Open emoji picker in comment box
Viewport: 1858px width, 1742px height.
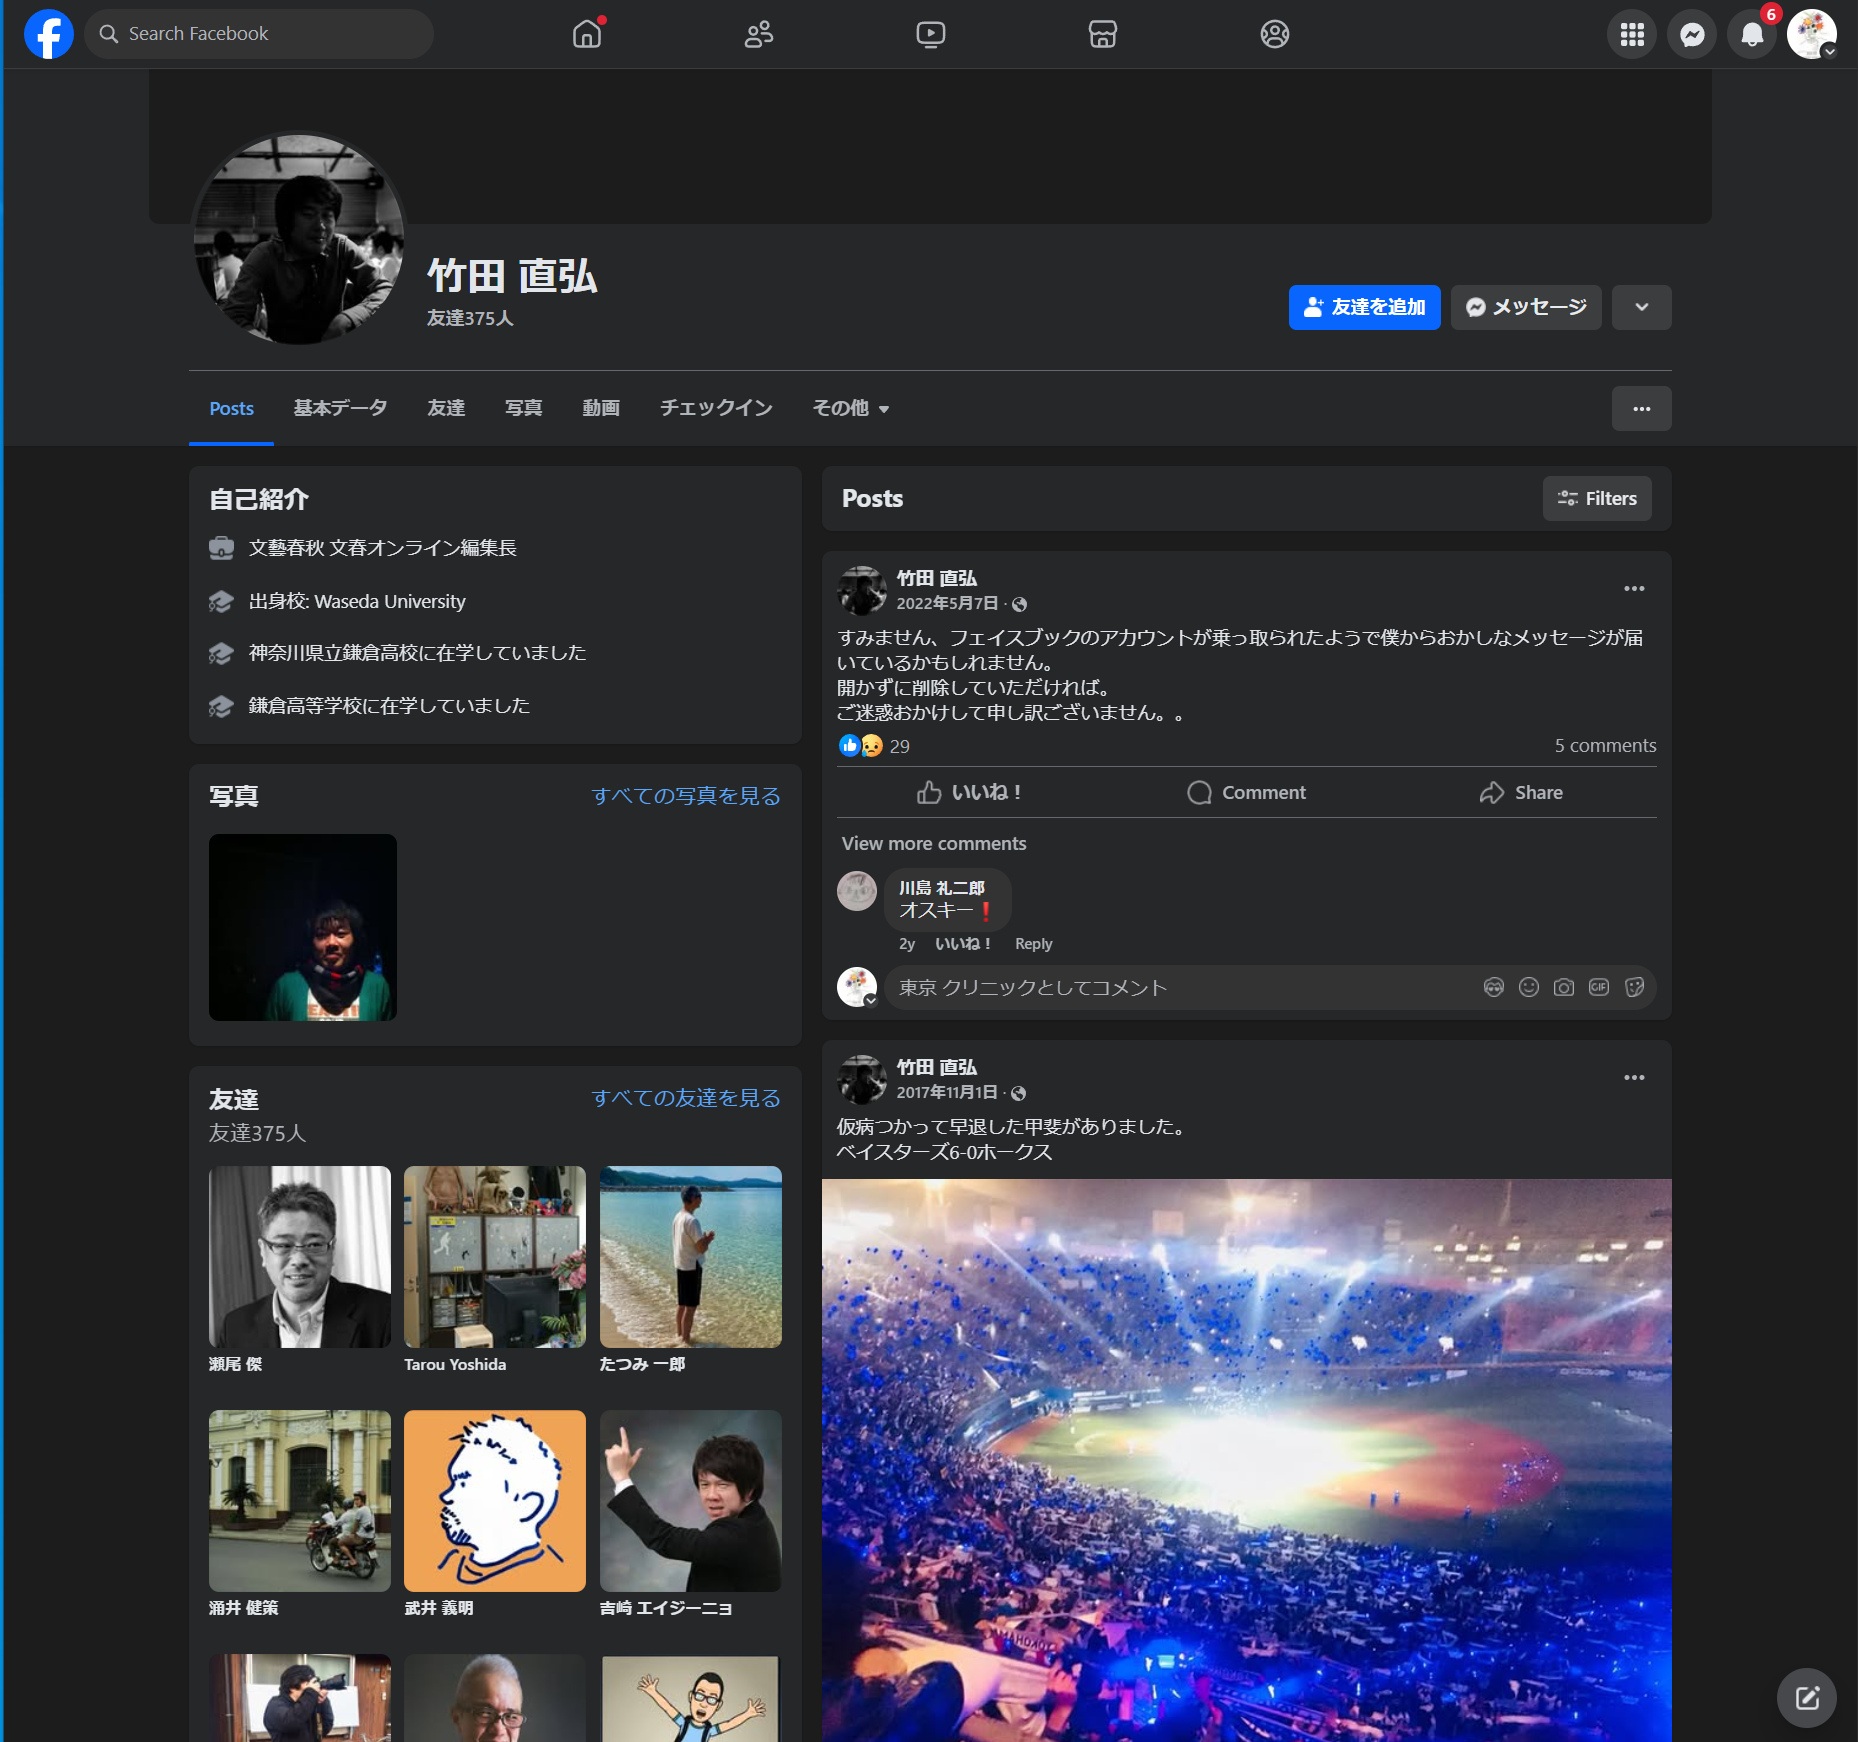click(x=1528, y=987)
